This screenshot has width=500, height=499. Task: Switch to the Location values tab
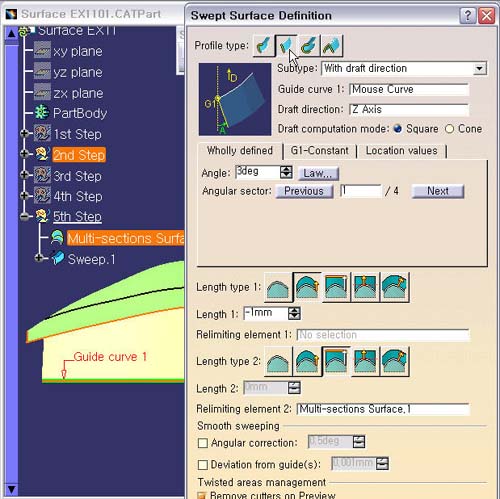(401, 151)
